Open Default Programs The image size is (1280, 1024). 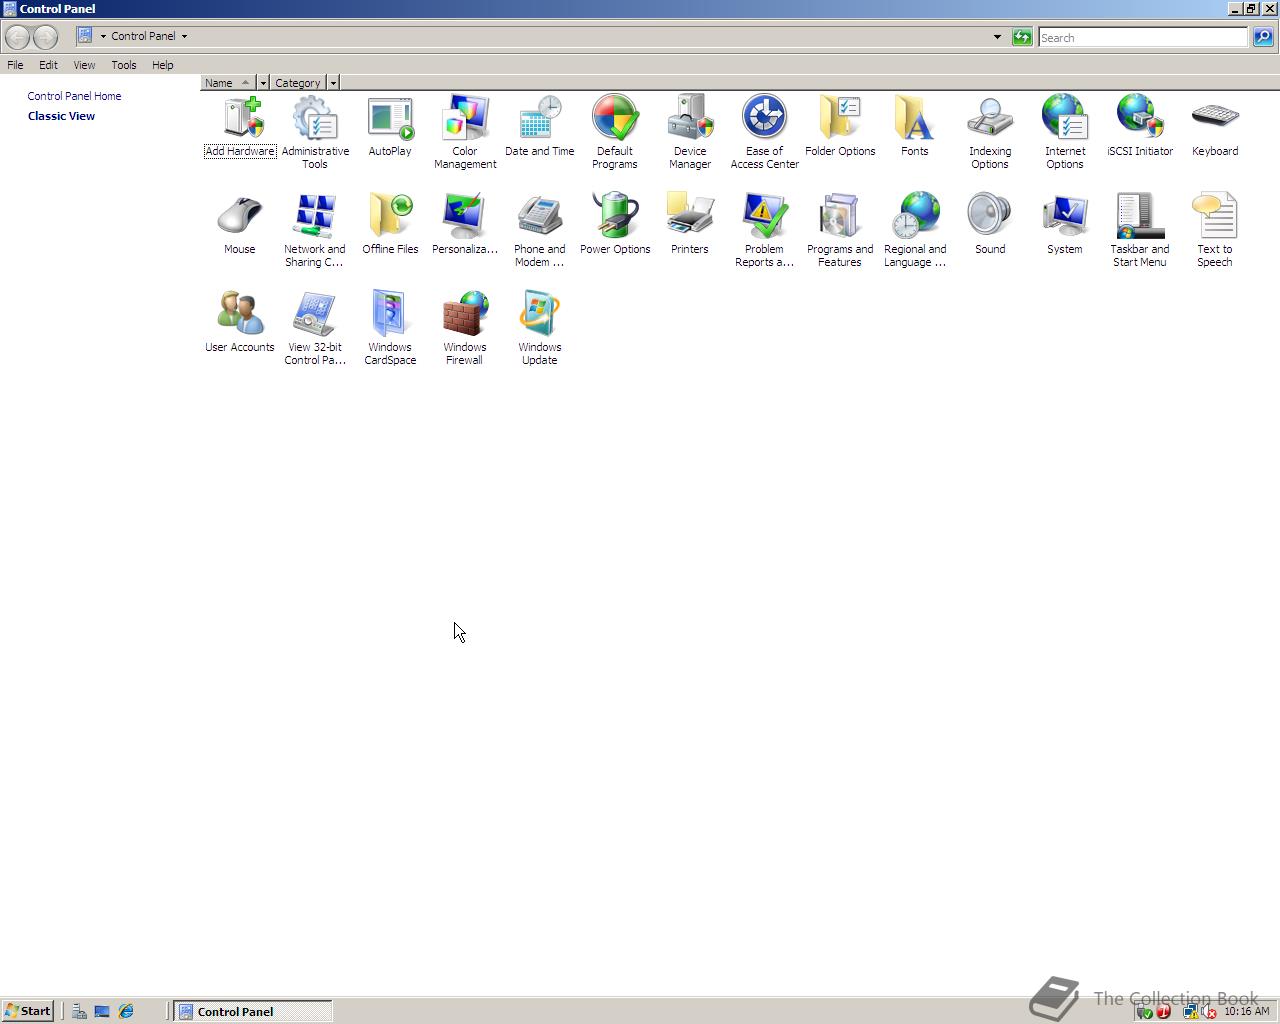[x=615, y=132]
